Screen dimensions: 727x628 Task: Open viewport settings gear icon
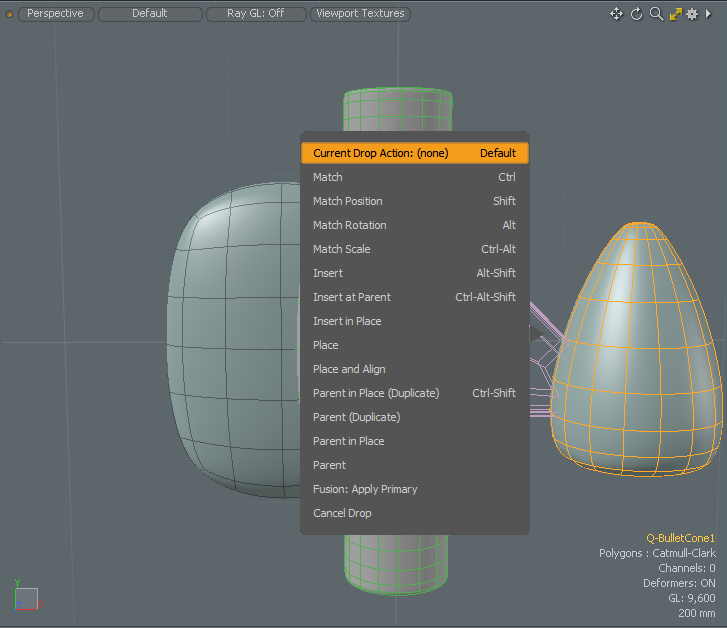[691, 14]
